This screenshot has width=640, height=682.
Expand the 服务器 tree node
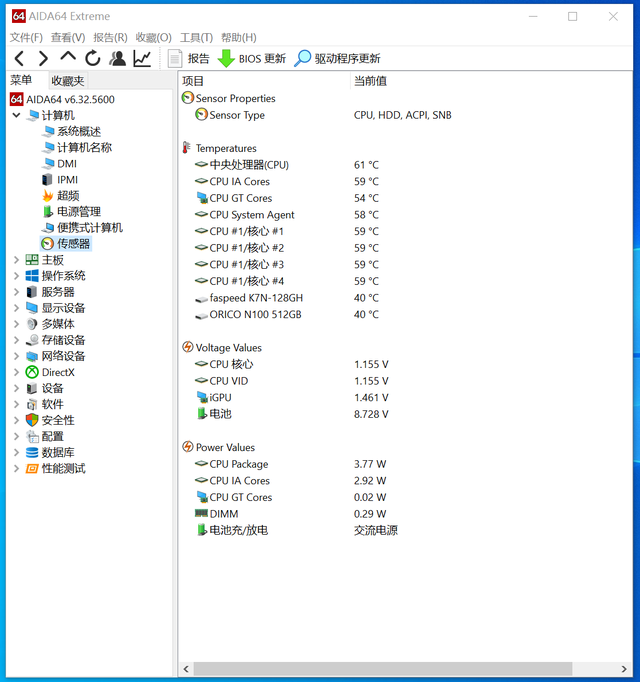pos(17,292)
